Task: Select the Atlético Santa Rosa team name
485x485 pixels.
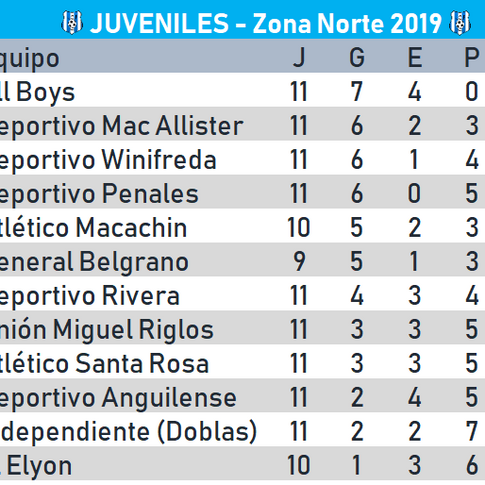Action: click(x=104, y=363)
